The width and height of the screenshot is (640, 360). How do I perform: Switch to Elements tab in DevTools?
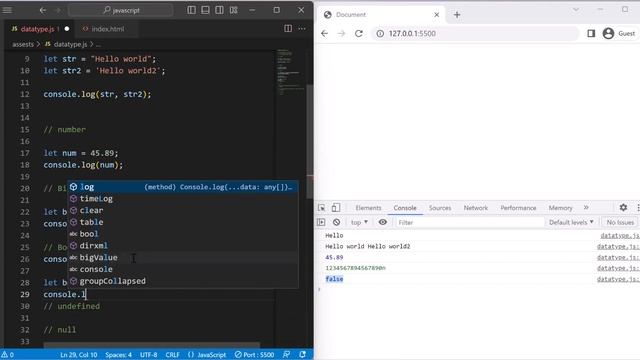click(x=368, y=208)
